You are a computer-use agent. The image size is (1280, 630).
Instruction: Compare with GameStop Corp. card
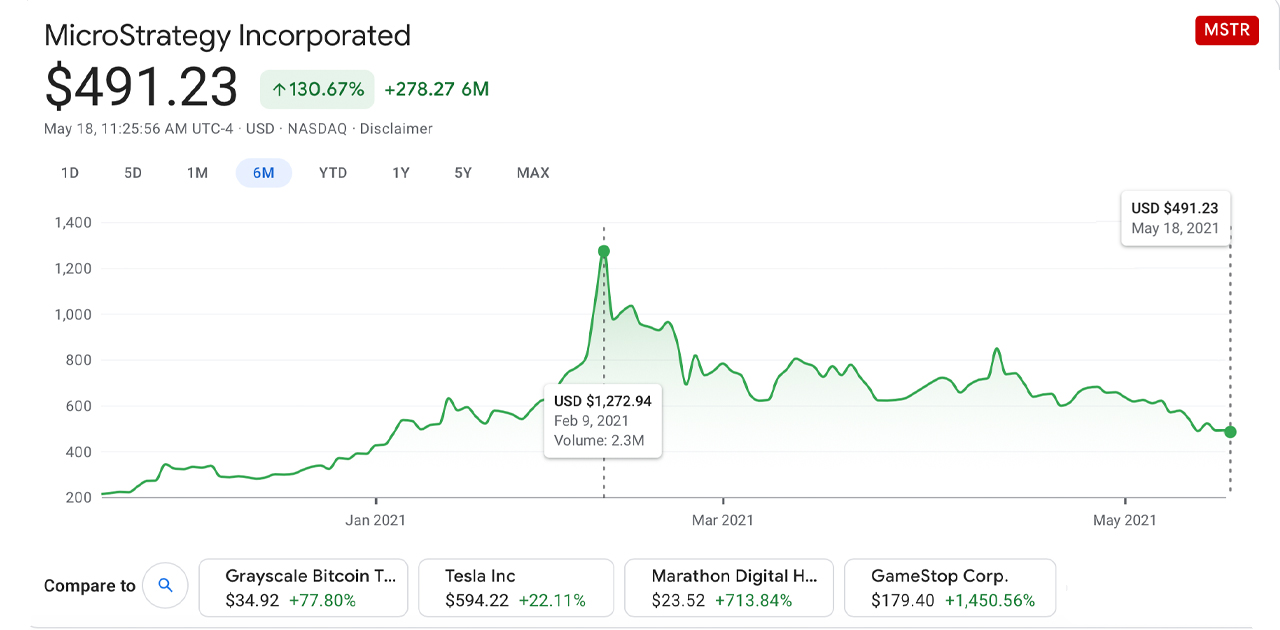tap(950, 588)
